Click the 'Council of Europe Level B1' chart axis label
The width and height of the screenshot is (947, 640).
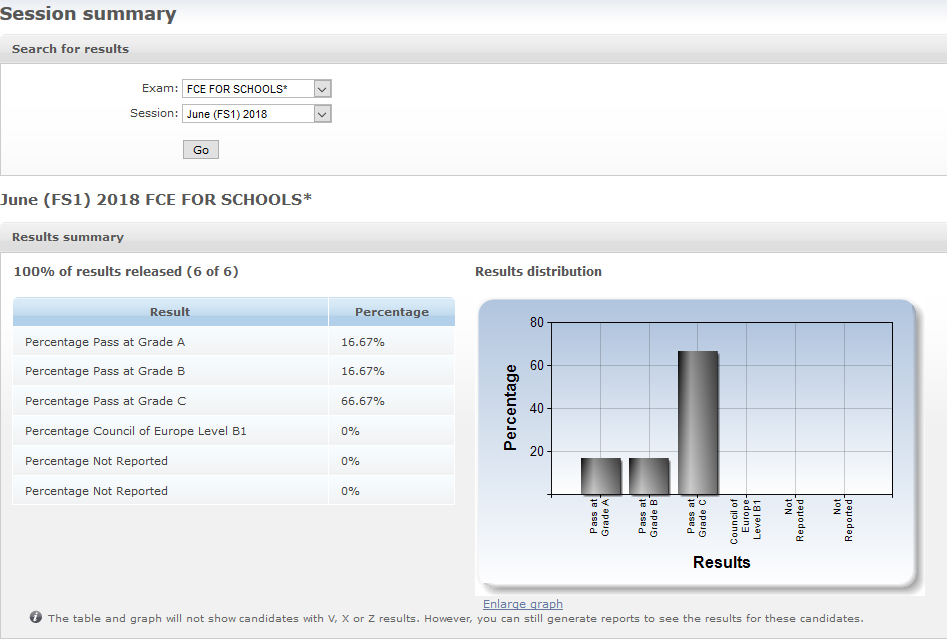(745, 521)
